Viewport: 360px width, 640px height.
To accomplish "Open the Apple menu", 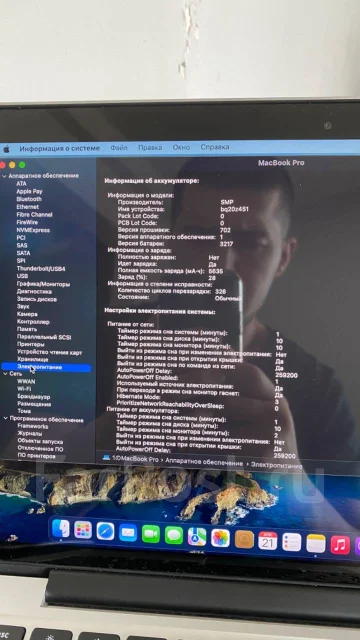I will (x=7, y=149).
